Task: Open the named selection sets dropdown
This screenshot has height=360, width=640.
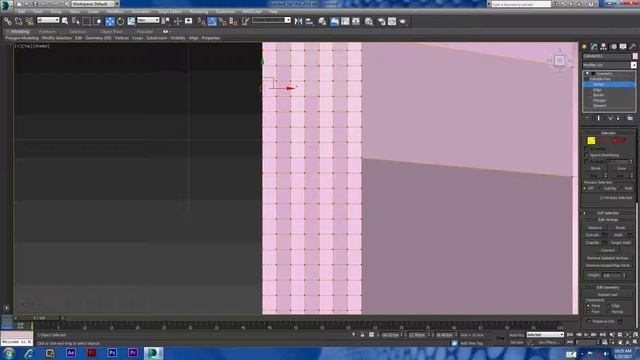Action: point(271,20)
